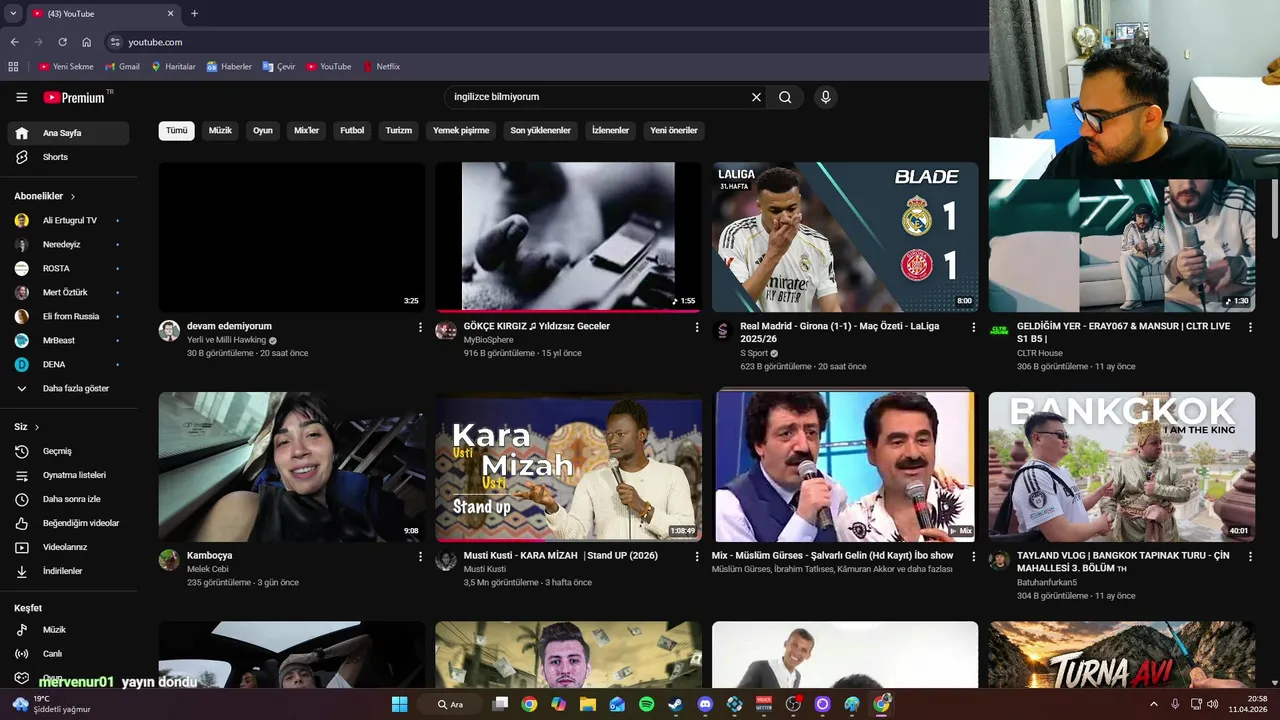The image size is (1280, 720).
Task: Open options menu for GELDİĞİM YER video
Action: coord(1250,327)
